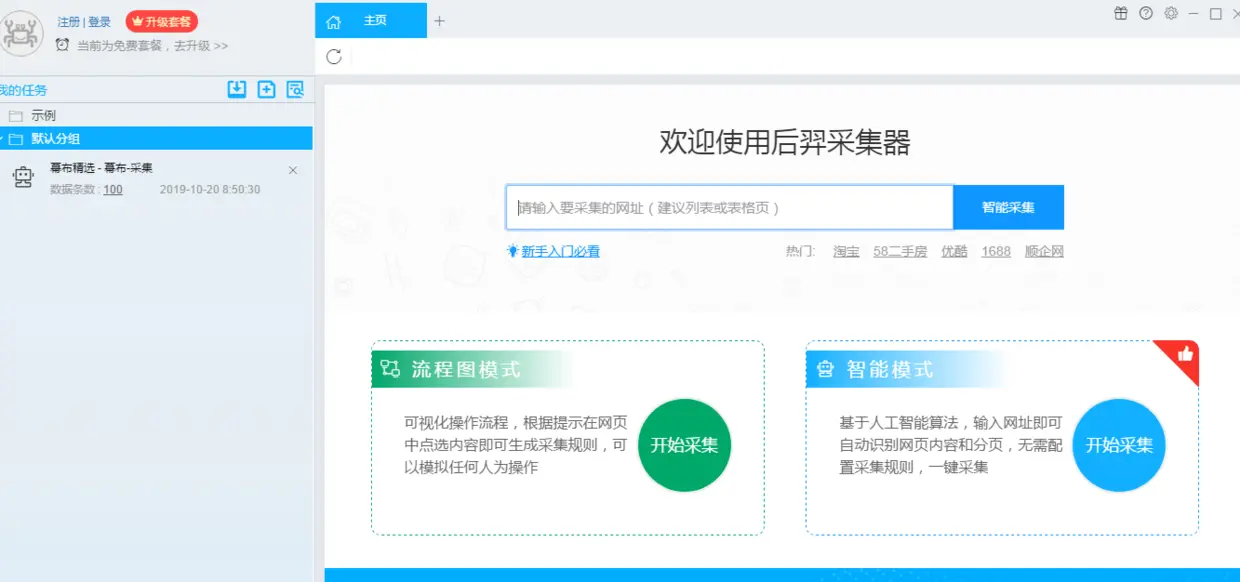Click the smart mode robot icon
This screenshot has width=1240, height=582.
[825, 369]
